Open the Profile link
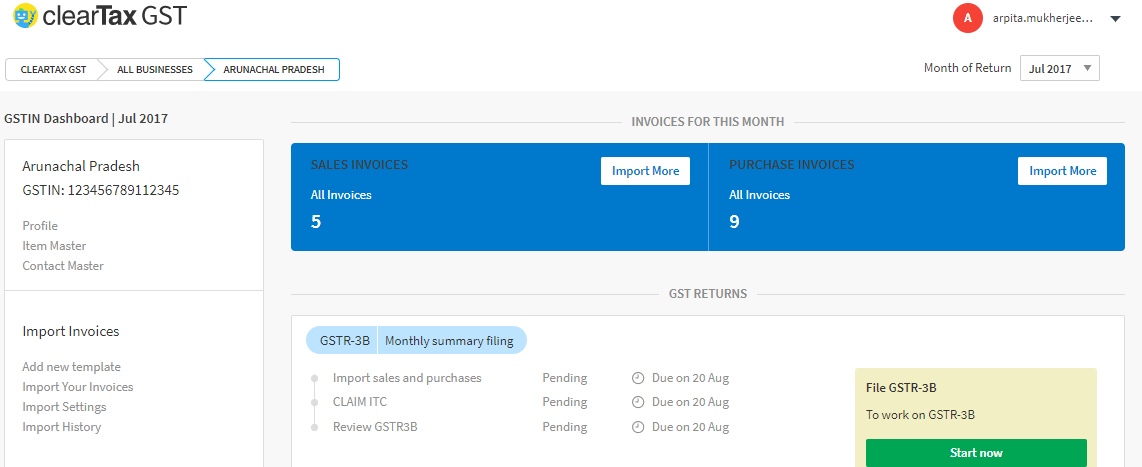The image size is (1142, 467). 40,226
